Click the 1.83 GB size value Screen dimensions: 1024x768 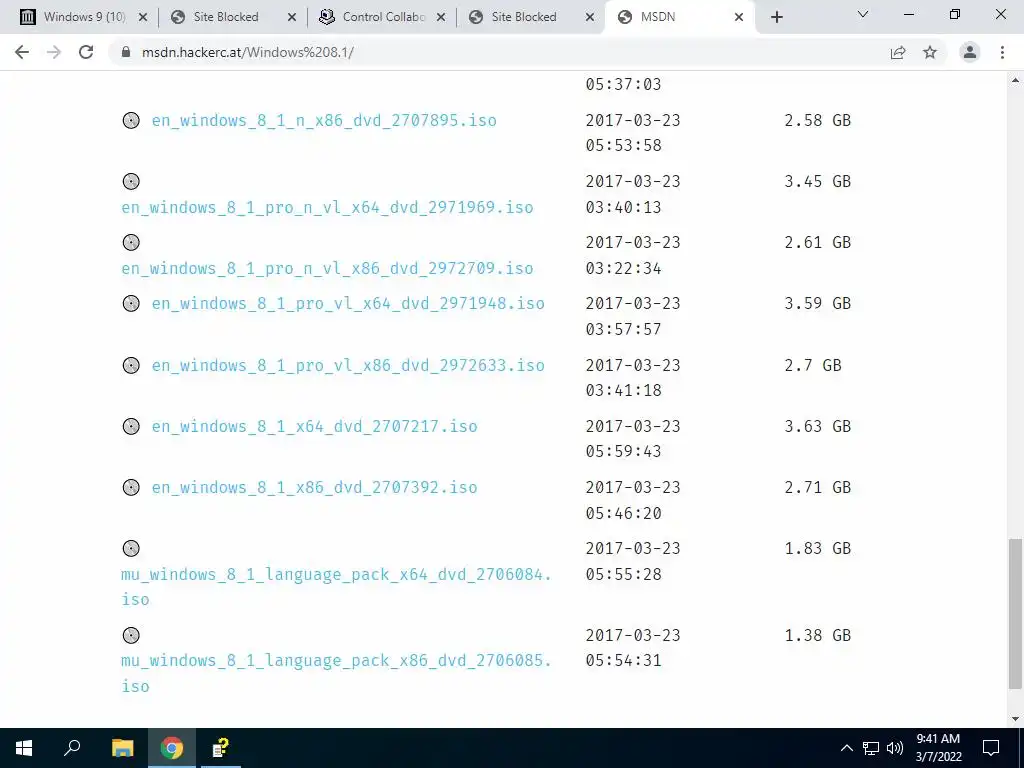(818, 549)
